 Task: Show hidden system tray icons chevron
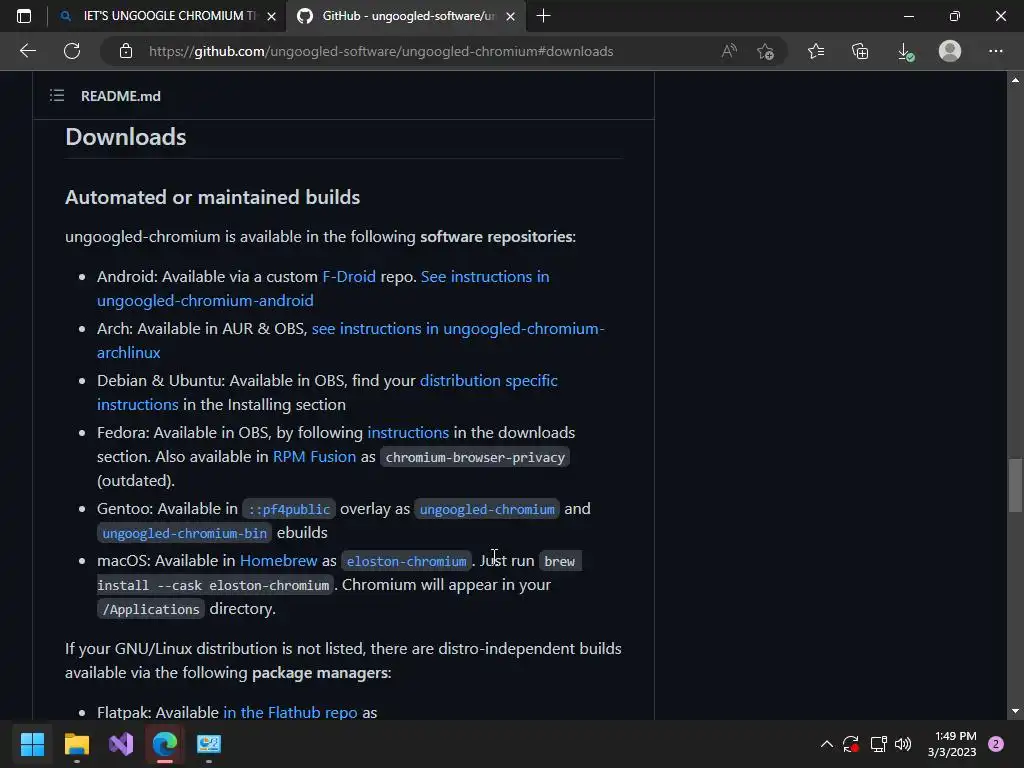826,744
